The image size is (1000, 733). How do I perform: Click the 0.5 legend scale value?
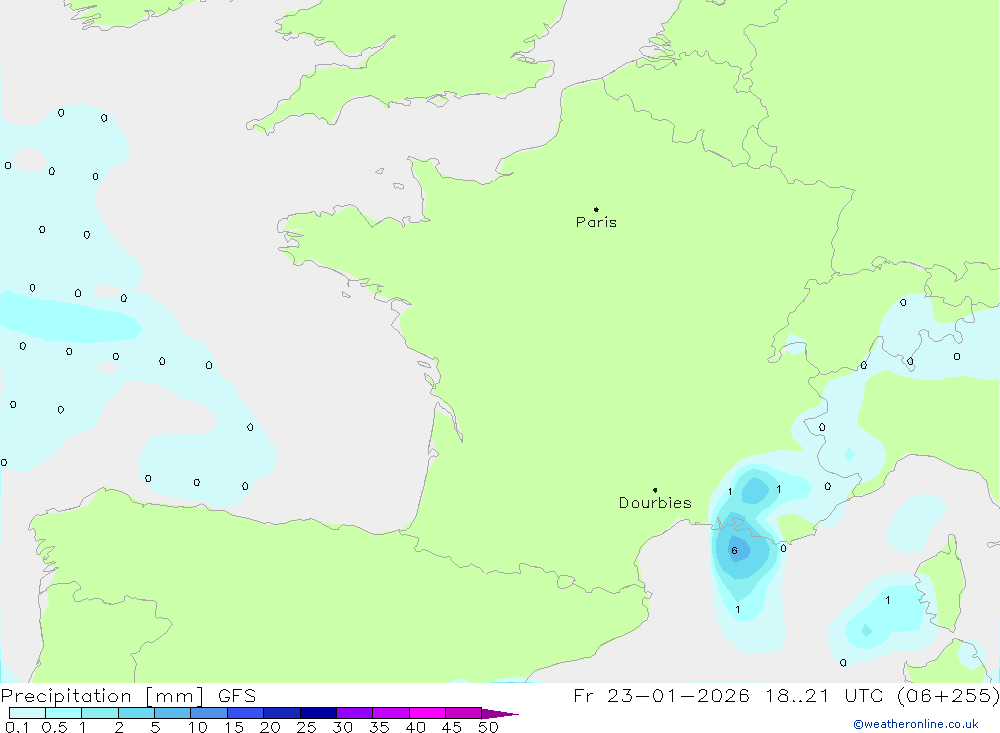54,727
